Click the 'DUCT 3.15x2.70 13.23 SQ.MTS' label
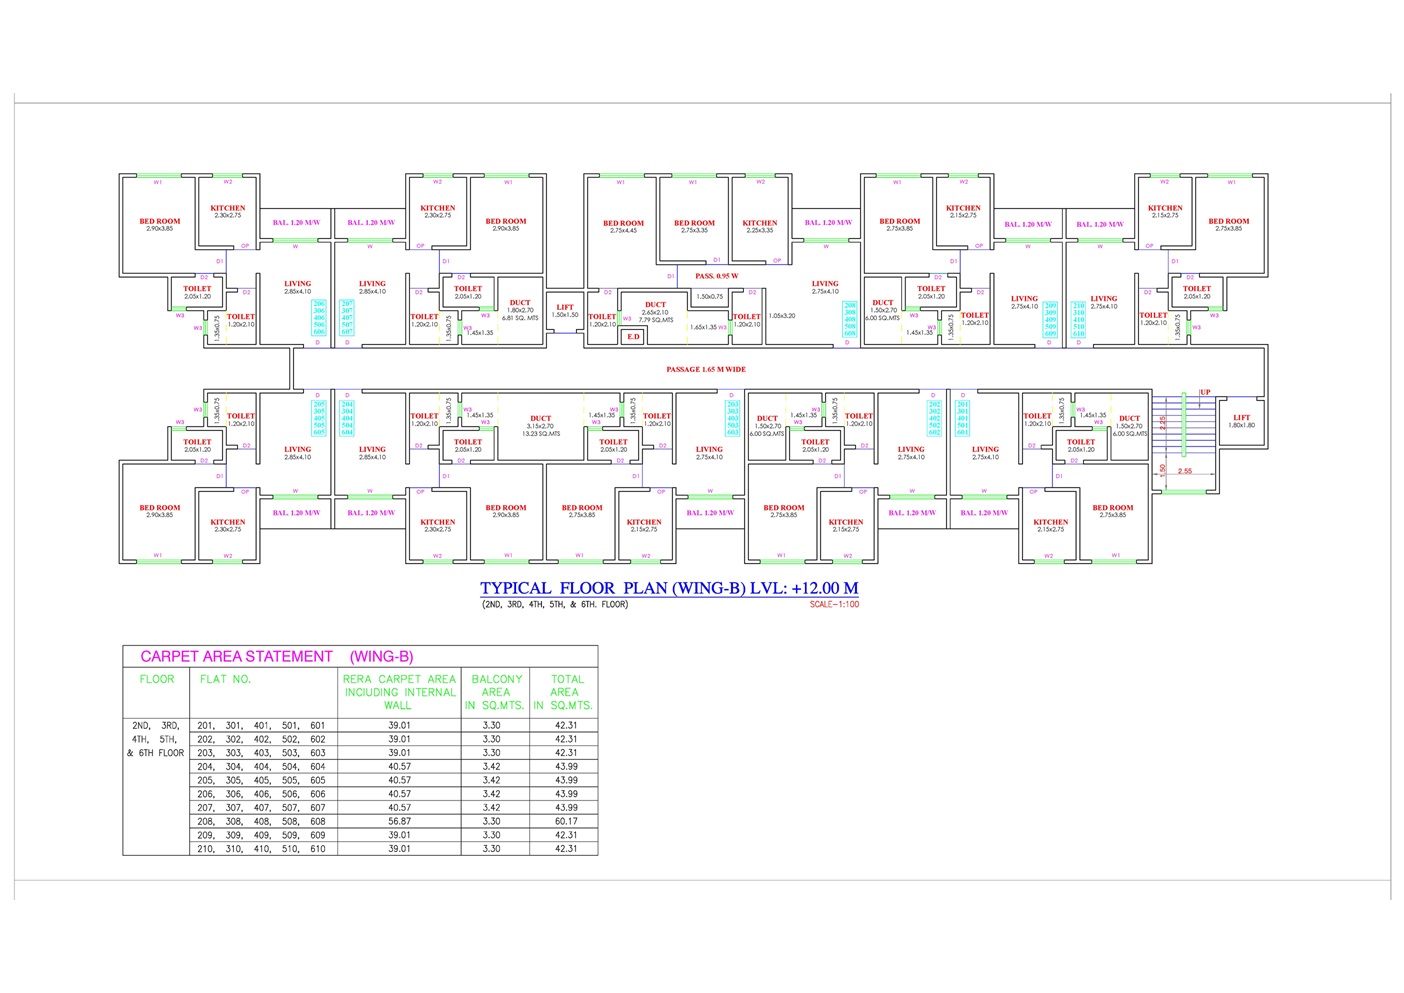 (x=541, y=426)
